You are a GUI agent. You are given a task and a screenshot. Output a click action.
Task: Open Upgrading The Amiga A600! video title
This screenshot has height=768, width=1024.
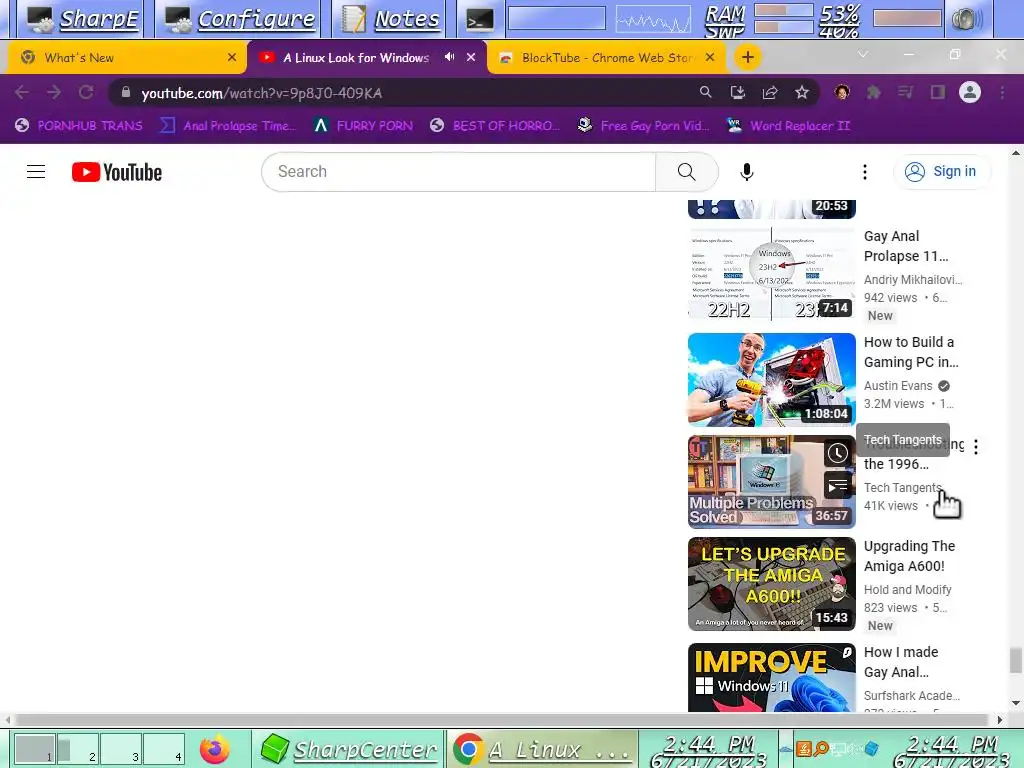(909, 556)
